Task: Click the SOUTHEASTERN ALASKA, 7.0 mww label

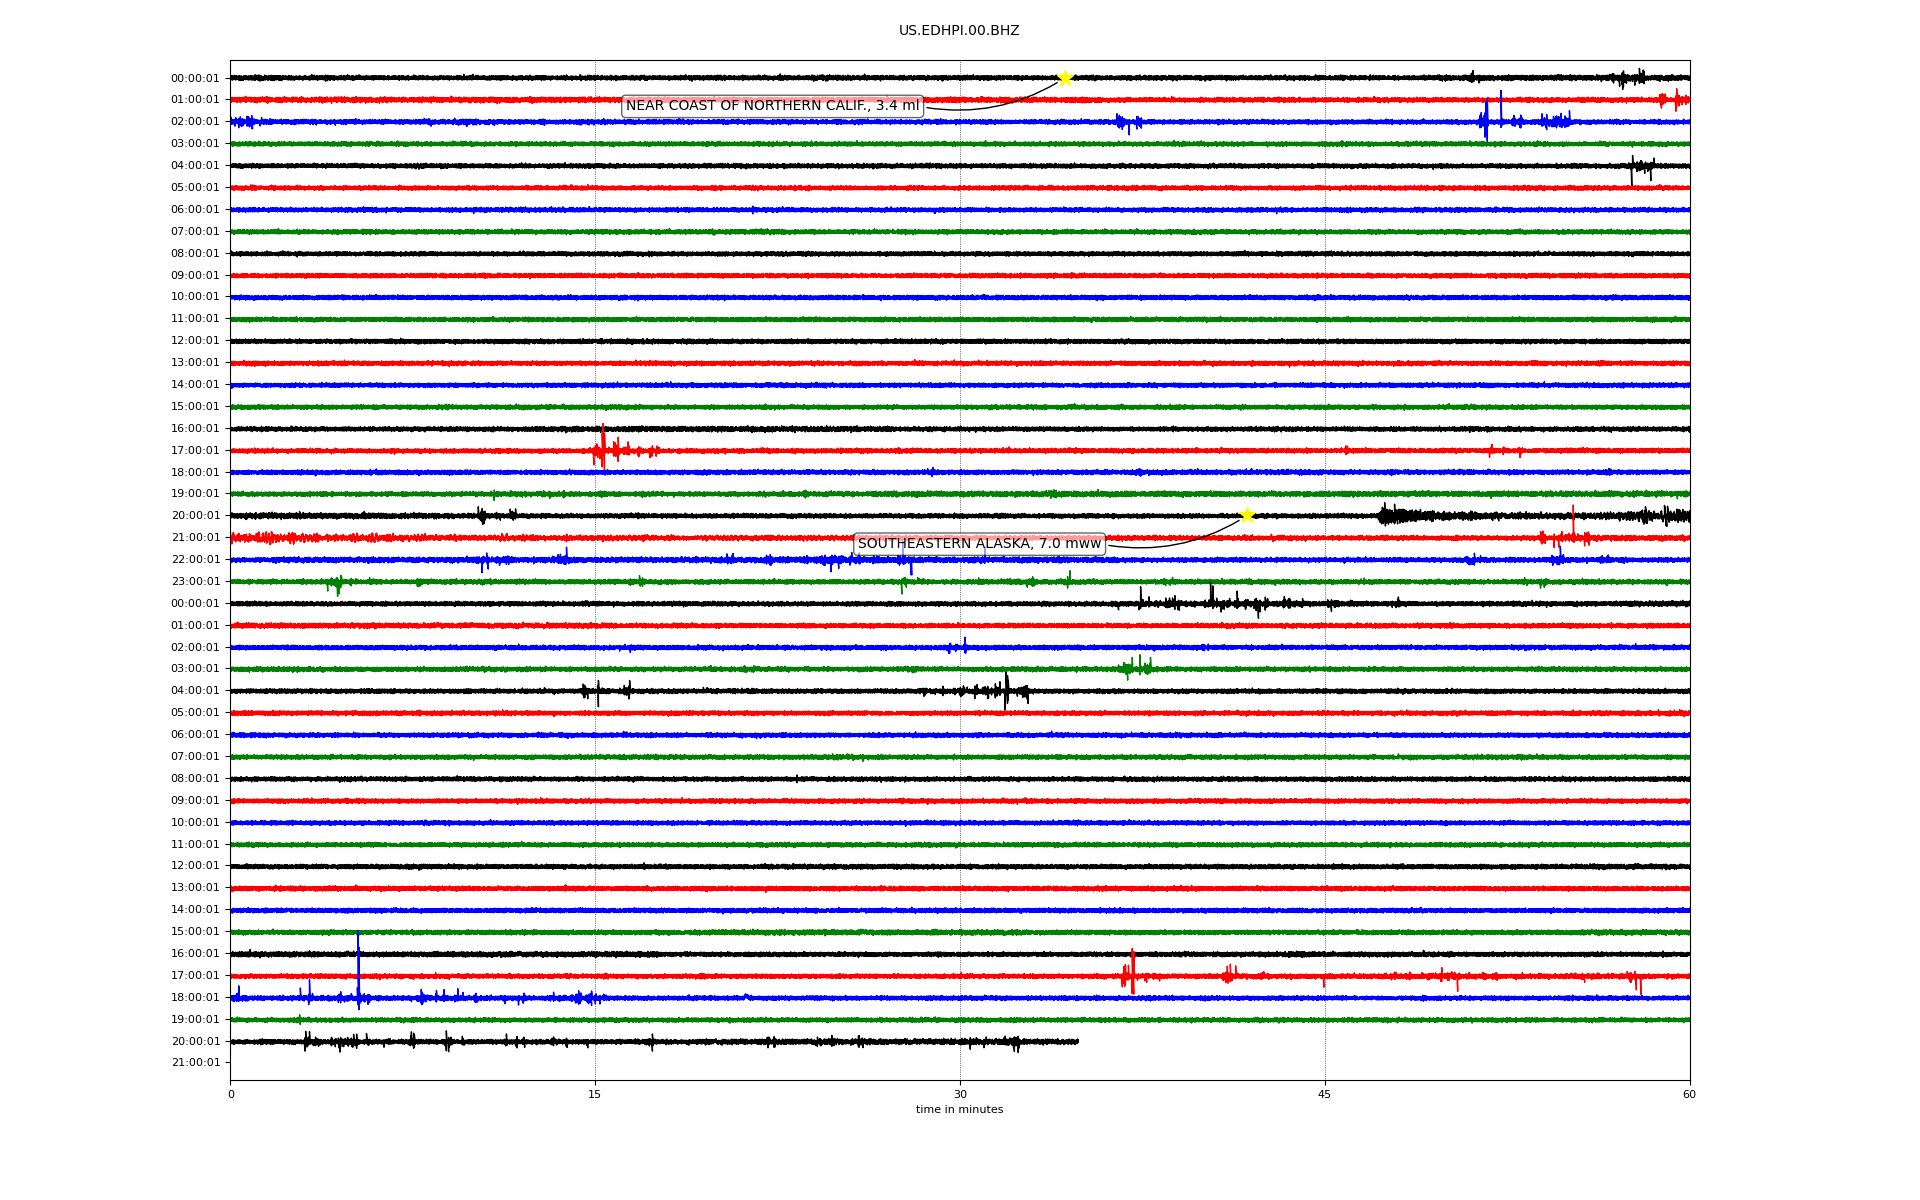Action: coord(979,544)
